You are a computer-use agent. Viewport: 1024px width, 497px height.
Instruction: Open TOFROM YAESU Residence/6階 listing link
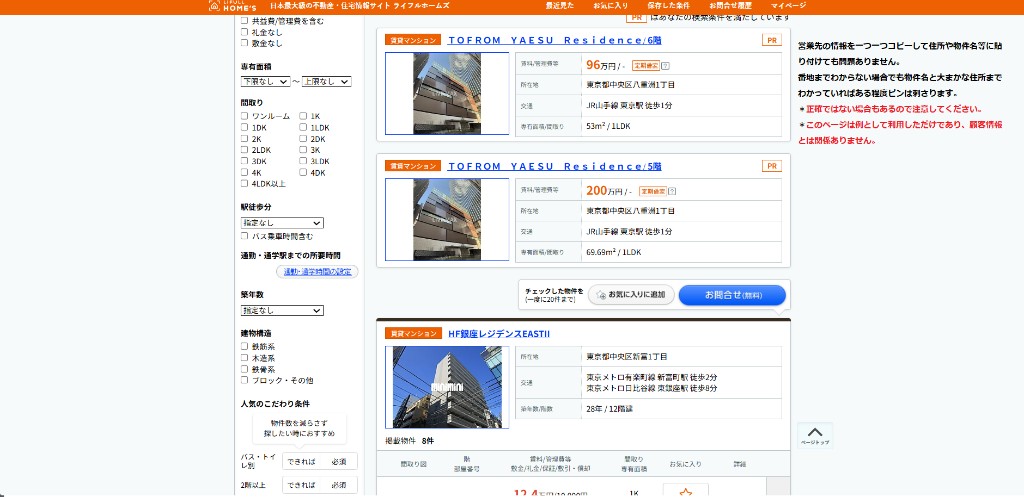pos(554,40)
